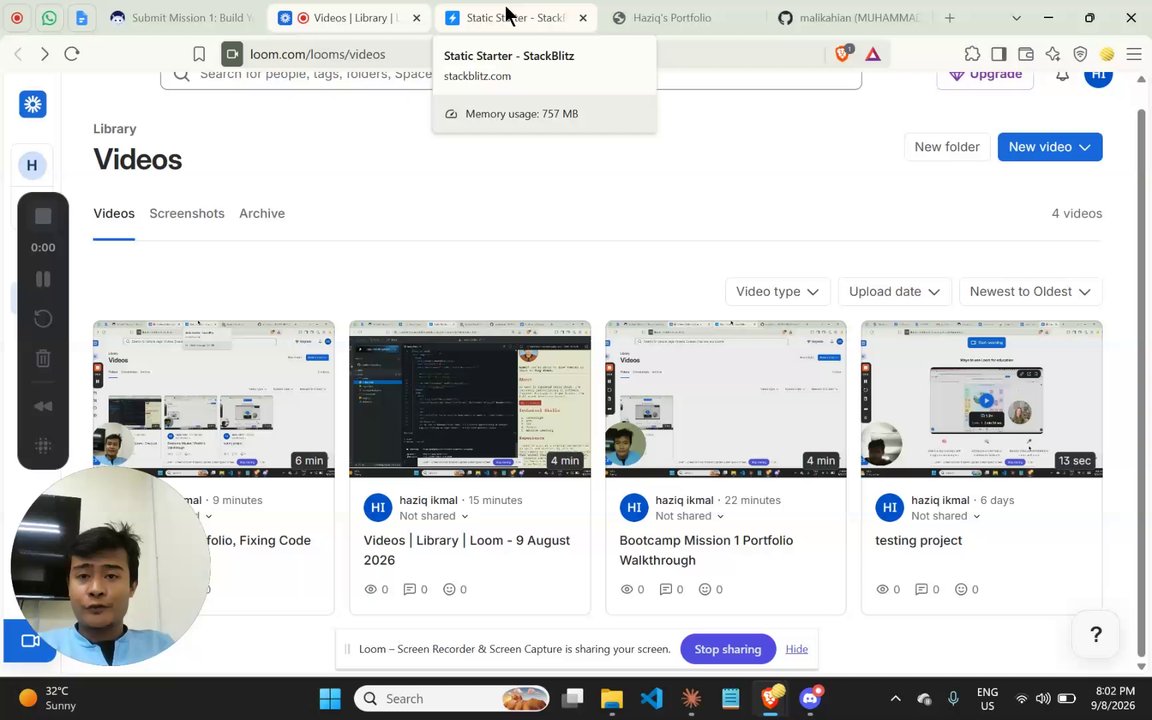This screenshot has width=1152, height=720.
Task: Open File Explorer from taskbar
Action: tap(611, 699)
